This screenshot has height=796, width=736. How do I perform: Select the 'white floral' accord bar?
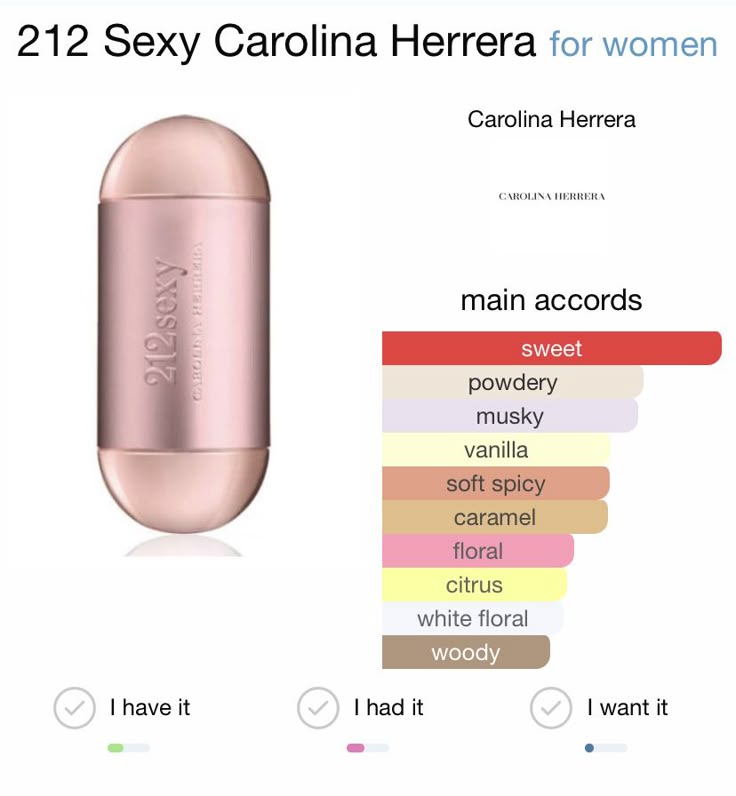472,619
